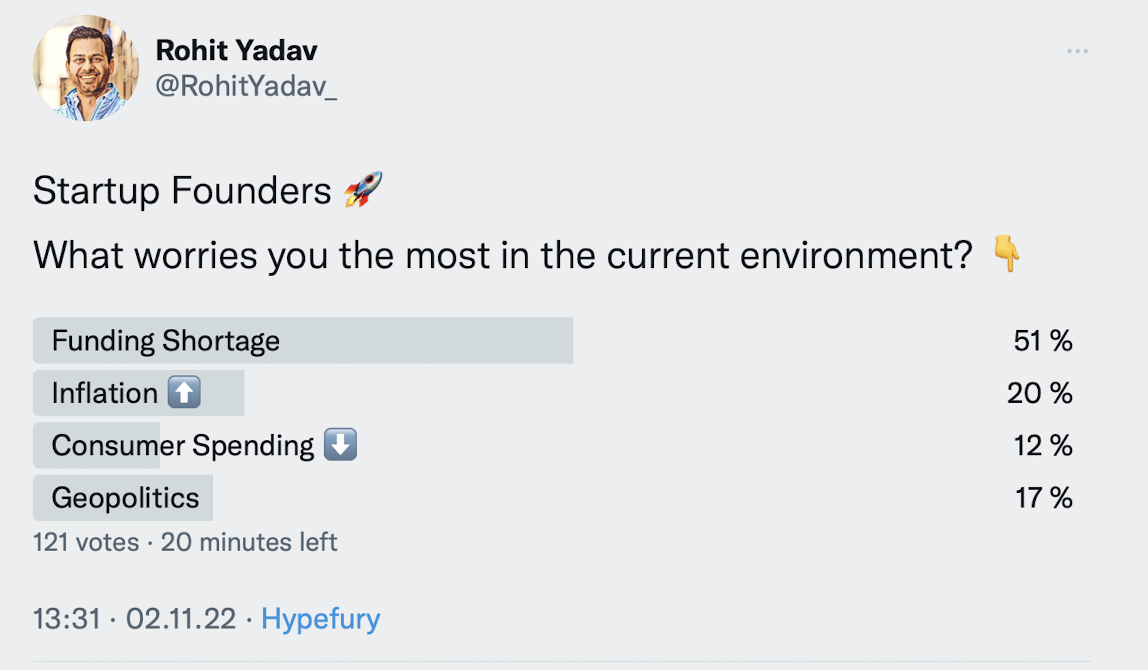
Task: Click the up-arrow emoji next to Inflation
Action: [184, 393]
